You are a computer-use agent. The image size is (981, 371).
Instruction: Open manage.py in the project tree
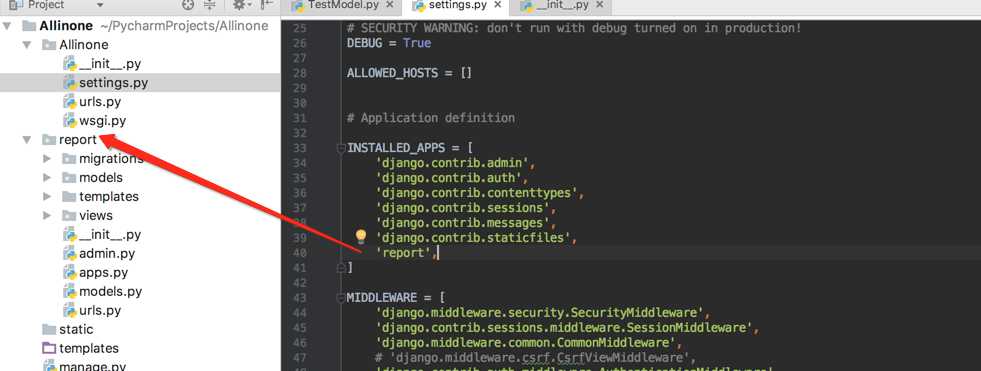click(93, 367)
